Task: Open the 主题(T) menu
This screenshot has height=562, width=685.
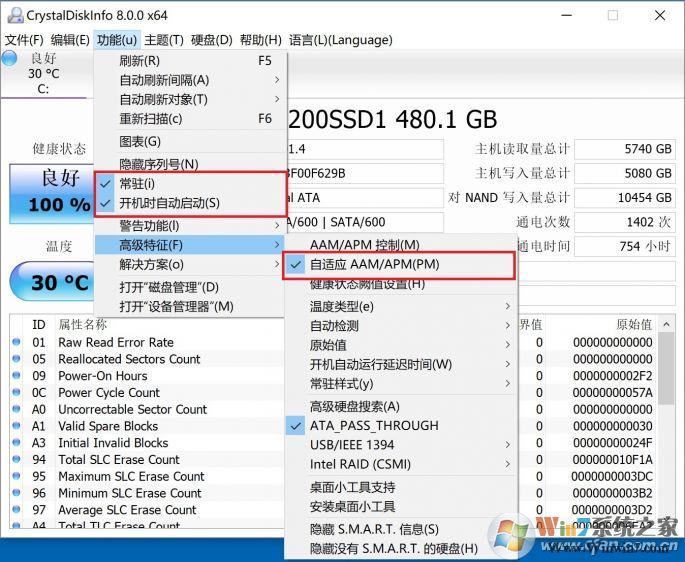Action: tap(164, 40)
